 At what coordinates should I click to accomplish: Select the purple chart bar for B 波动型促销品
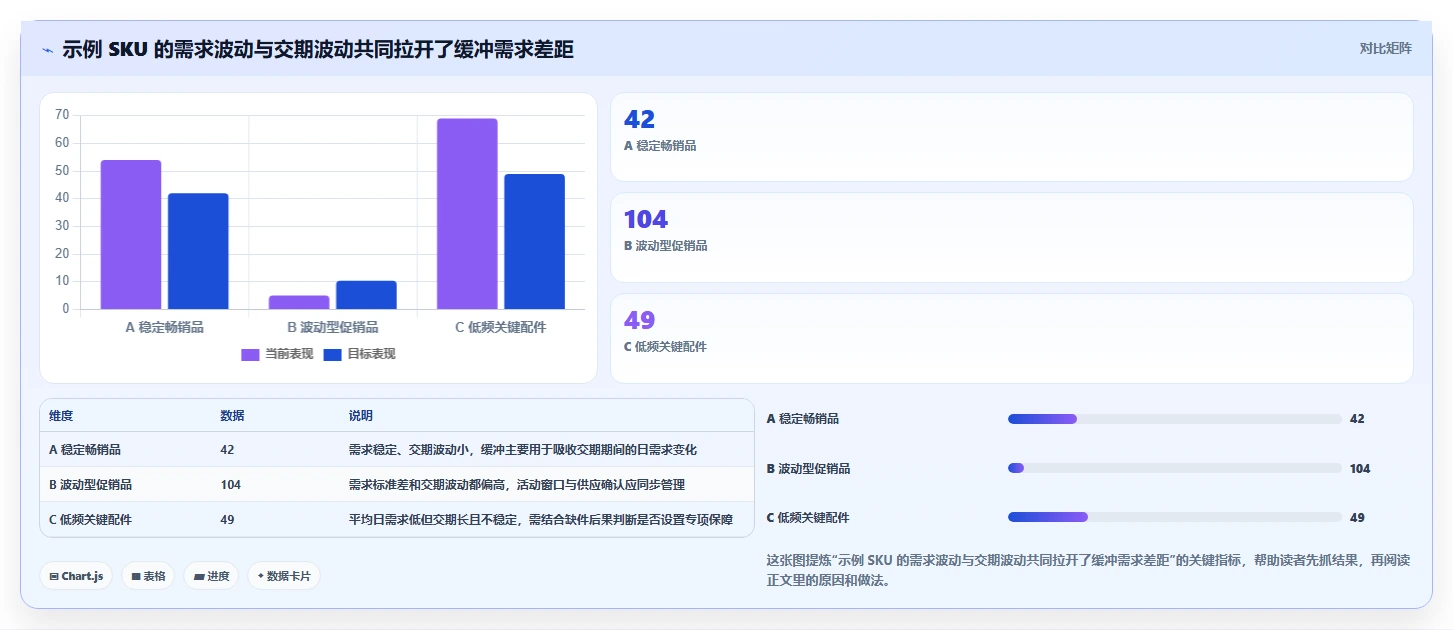pyautogui.click(x=299, y=302)
